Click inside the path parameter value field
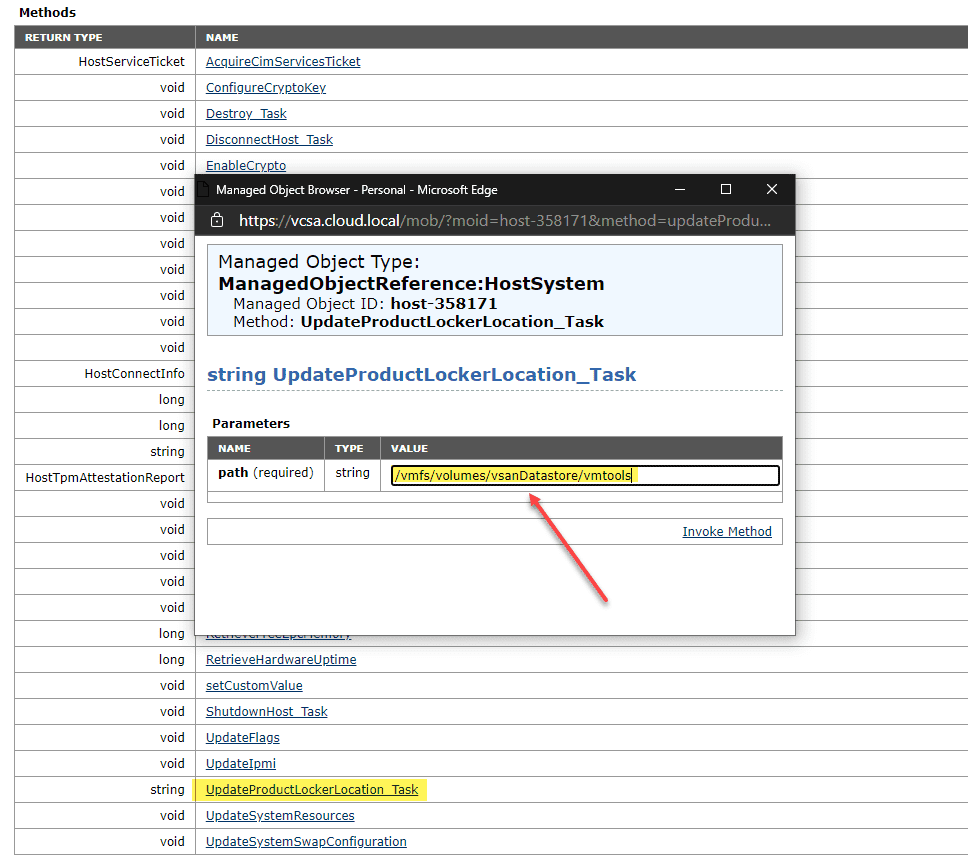 click(x=583, y=475)
